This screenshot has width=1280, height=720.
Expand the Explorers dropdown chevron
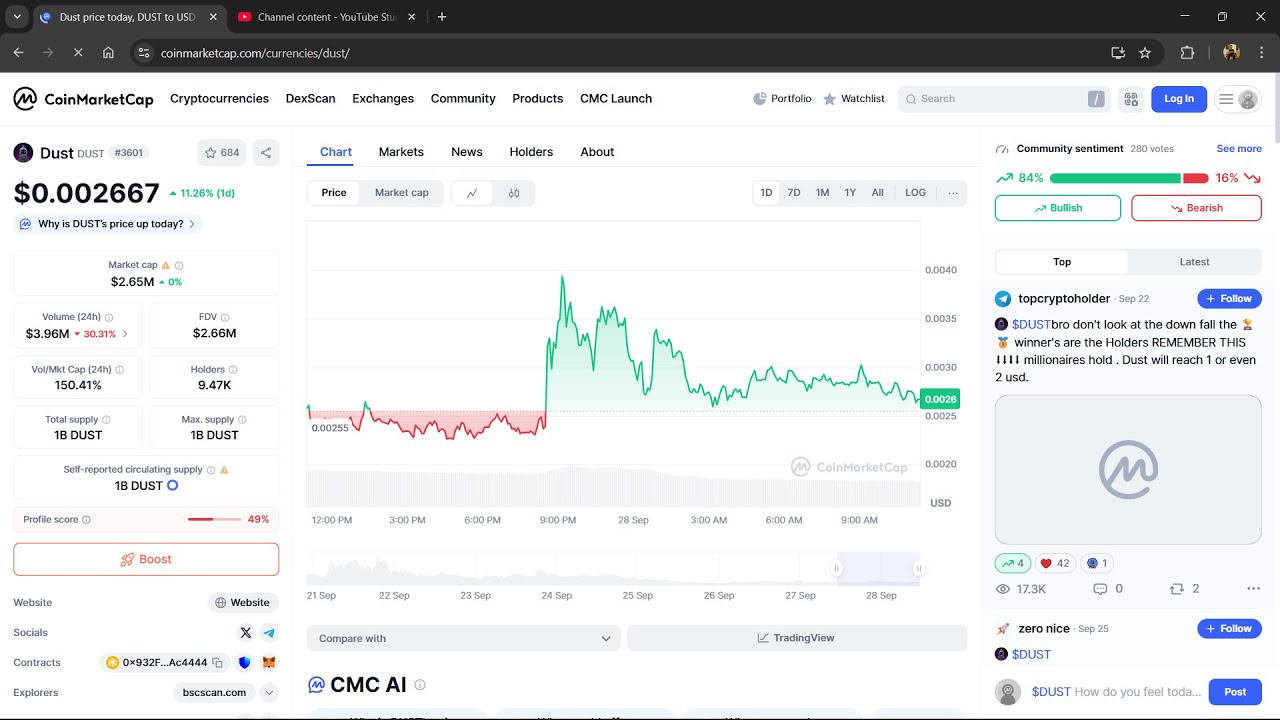[x=269, y=693]
